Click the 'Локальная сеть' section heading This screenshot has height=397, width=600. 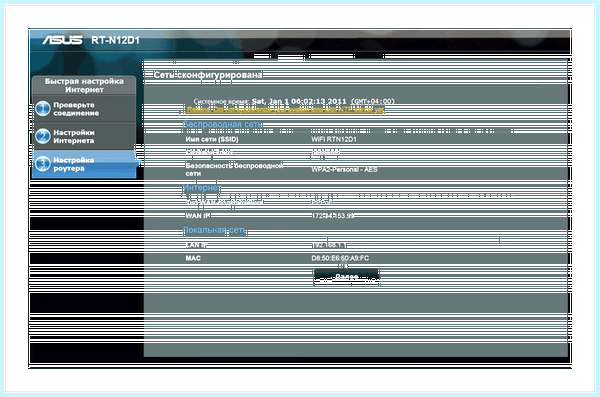coord(215,230)
